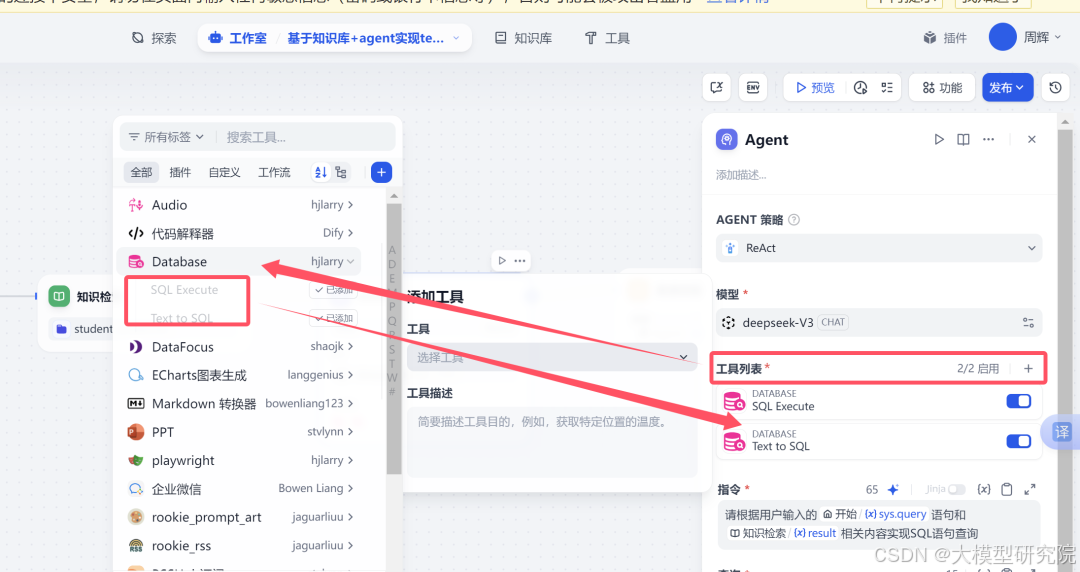Expand the Audio tool by hjlarry
This screenshot has height=572, width=1080.
pos(240,205)
